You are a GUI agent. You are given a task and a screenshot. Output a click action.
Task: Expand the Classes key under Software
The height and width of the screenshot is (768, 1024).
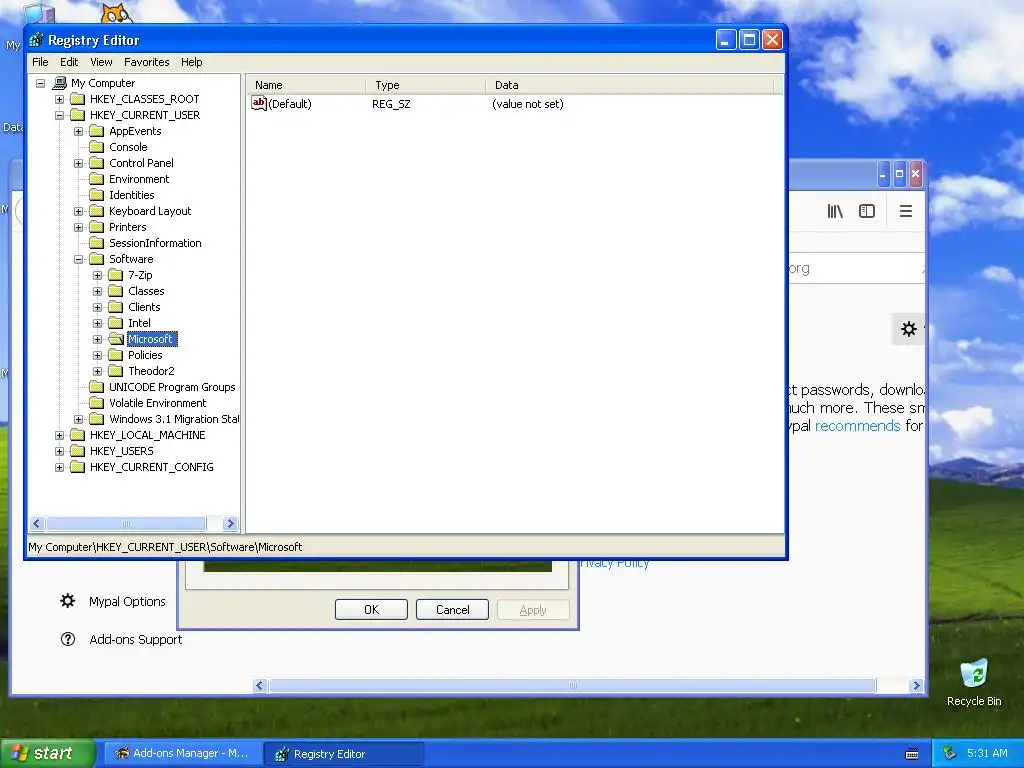[97, 291]
